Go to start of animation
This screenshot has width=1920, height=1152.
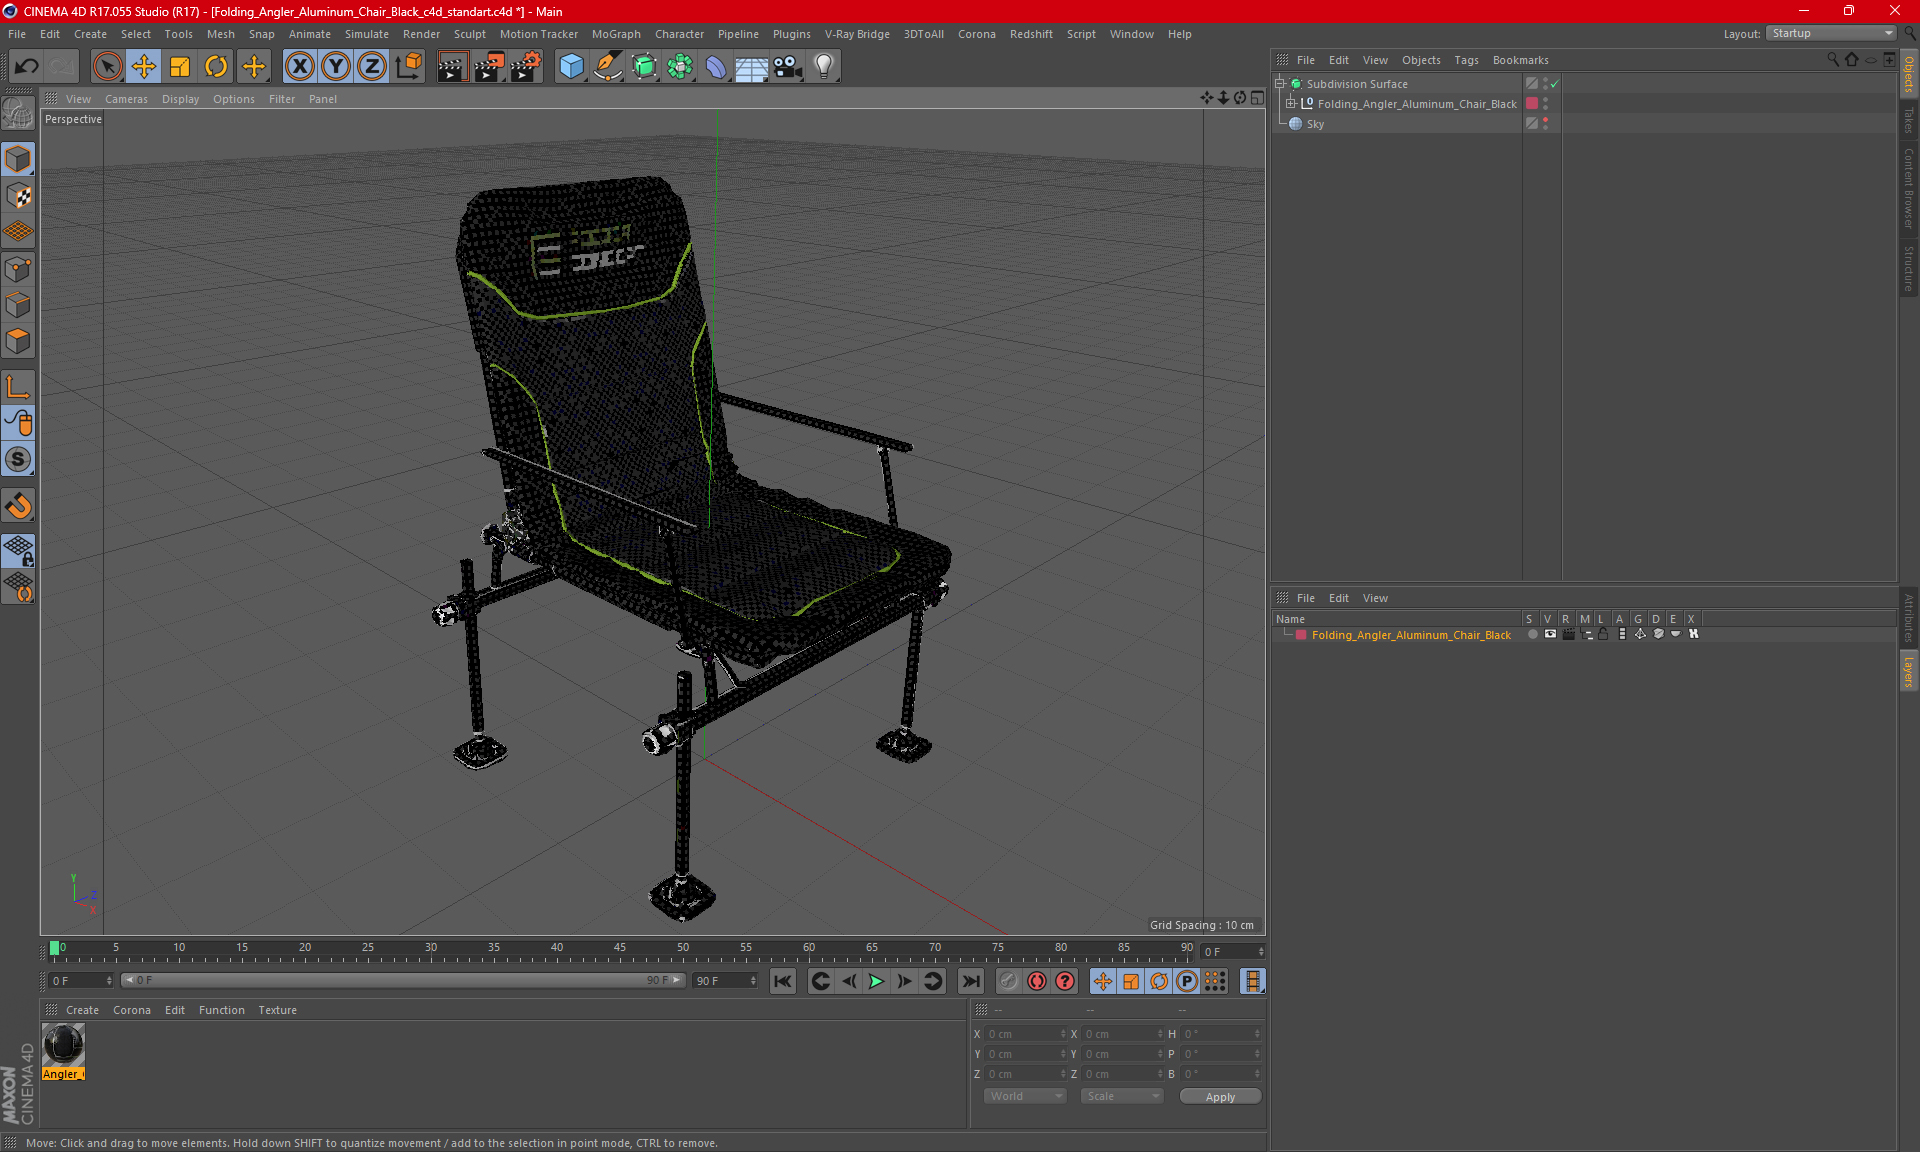click(783, 981)
